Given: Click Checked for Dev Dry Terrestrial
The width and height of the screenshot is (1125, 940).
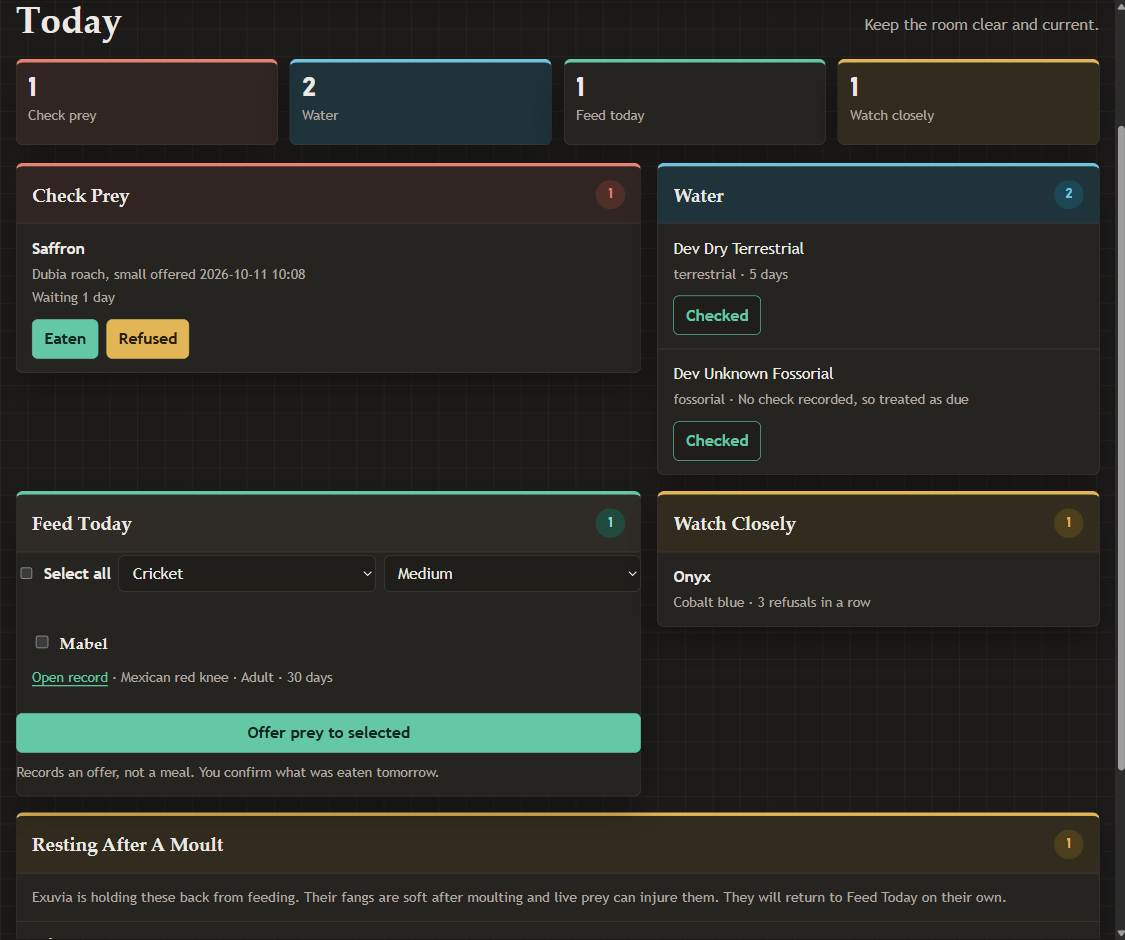Looking at the screenshot, I should [x=717, y=315].
